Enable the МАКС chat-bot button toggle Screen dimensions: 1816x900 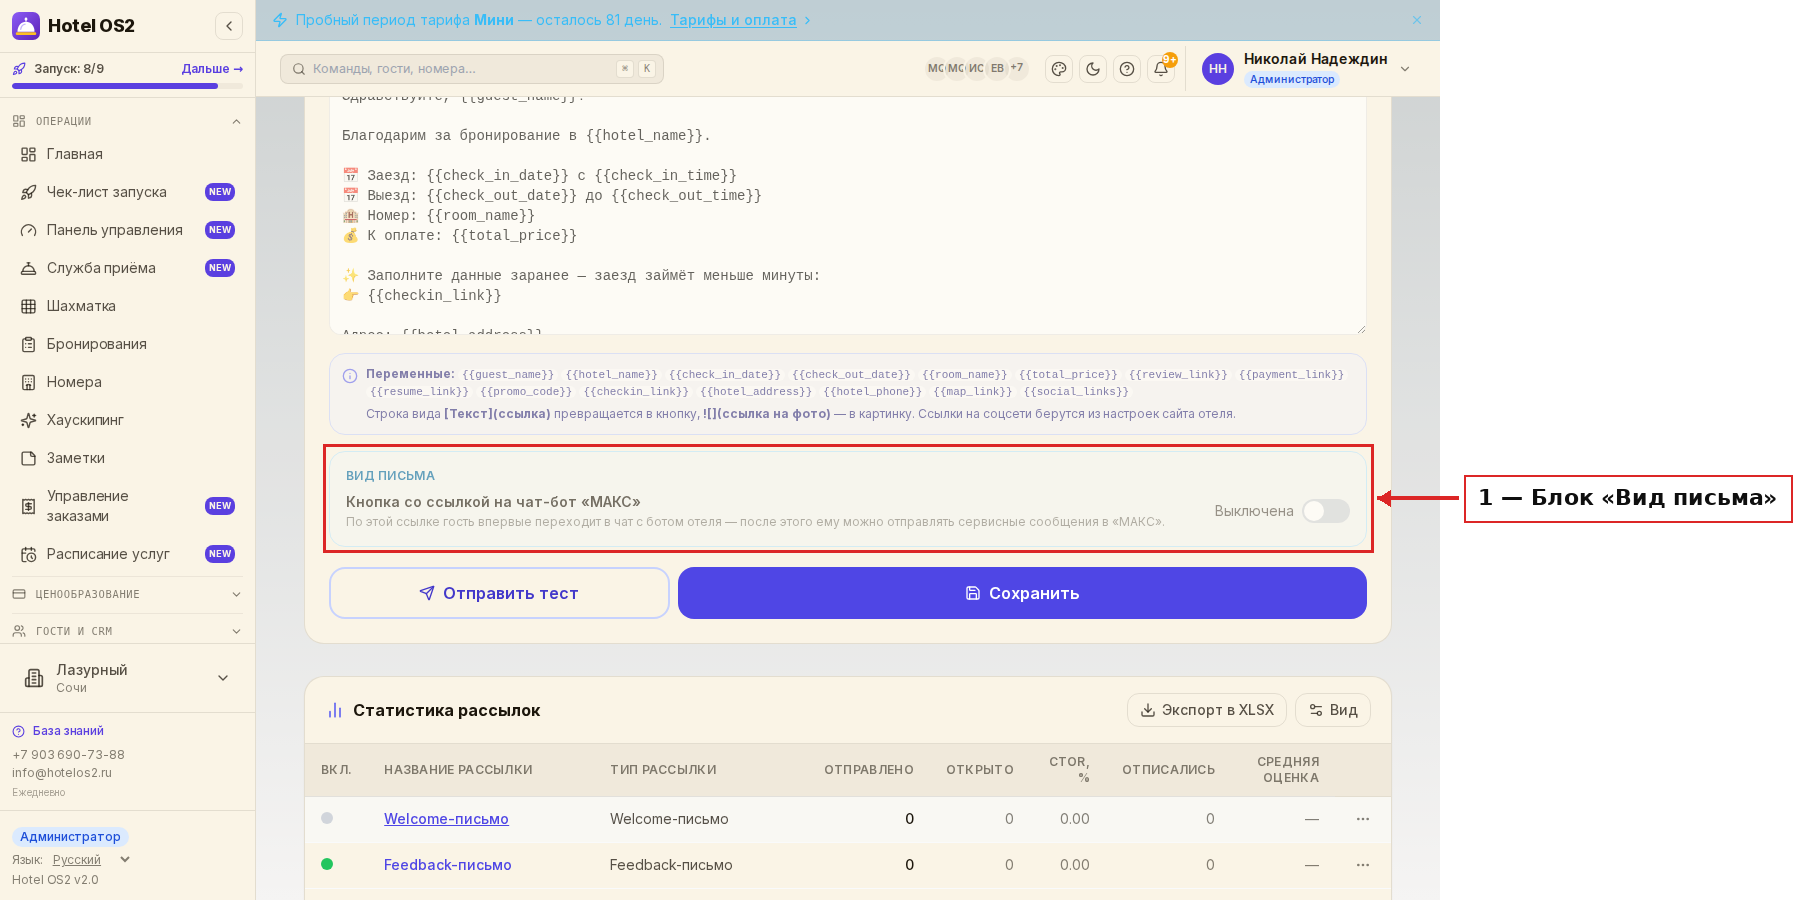[x=1326, y=511]
